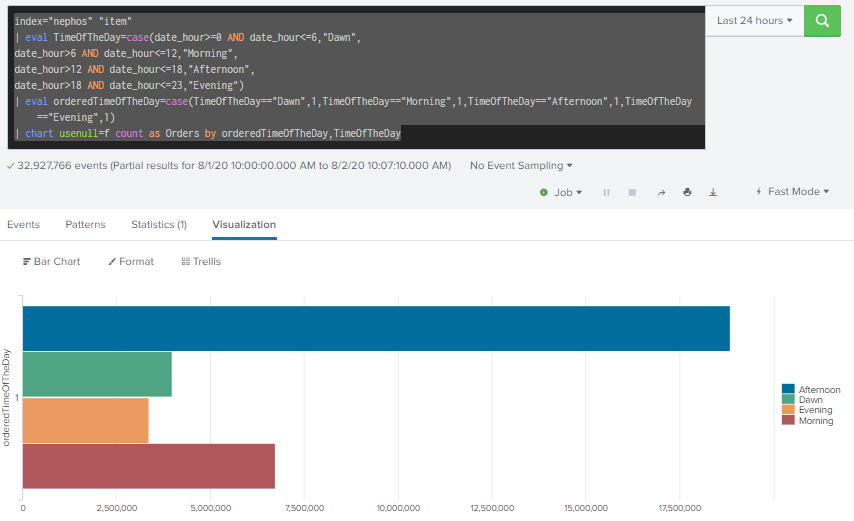The height and width of the screenshot is (521, 854).
Task: Run search with the green magnifier button
Action: coord(822,20)
